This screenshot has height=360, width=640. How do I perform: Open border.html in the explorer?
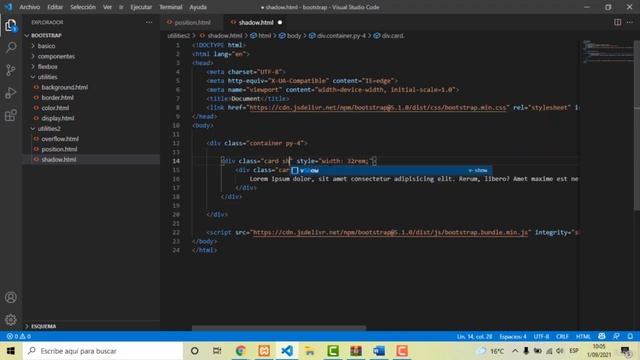(x=58, y=98)
